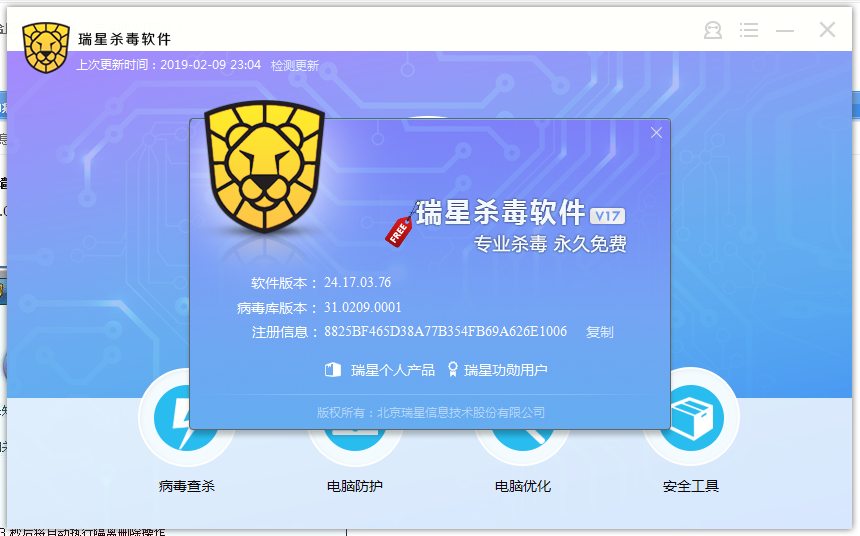The height and width of the screenshot is (536, 860).
Task: Select the 电脑防护 label
Action: [x=355, y=486]
